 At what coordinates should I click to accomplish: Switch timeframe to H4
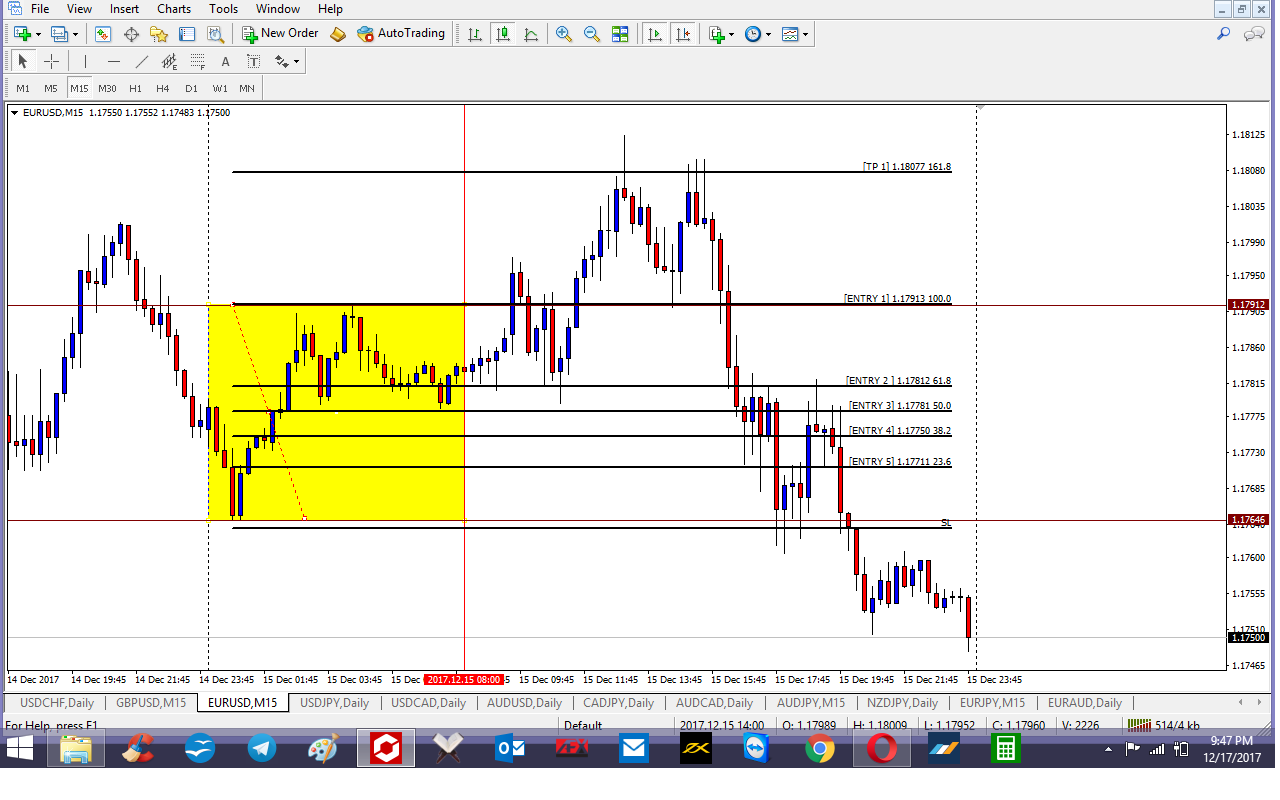(x=163, y=88)
